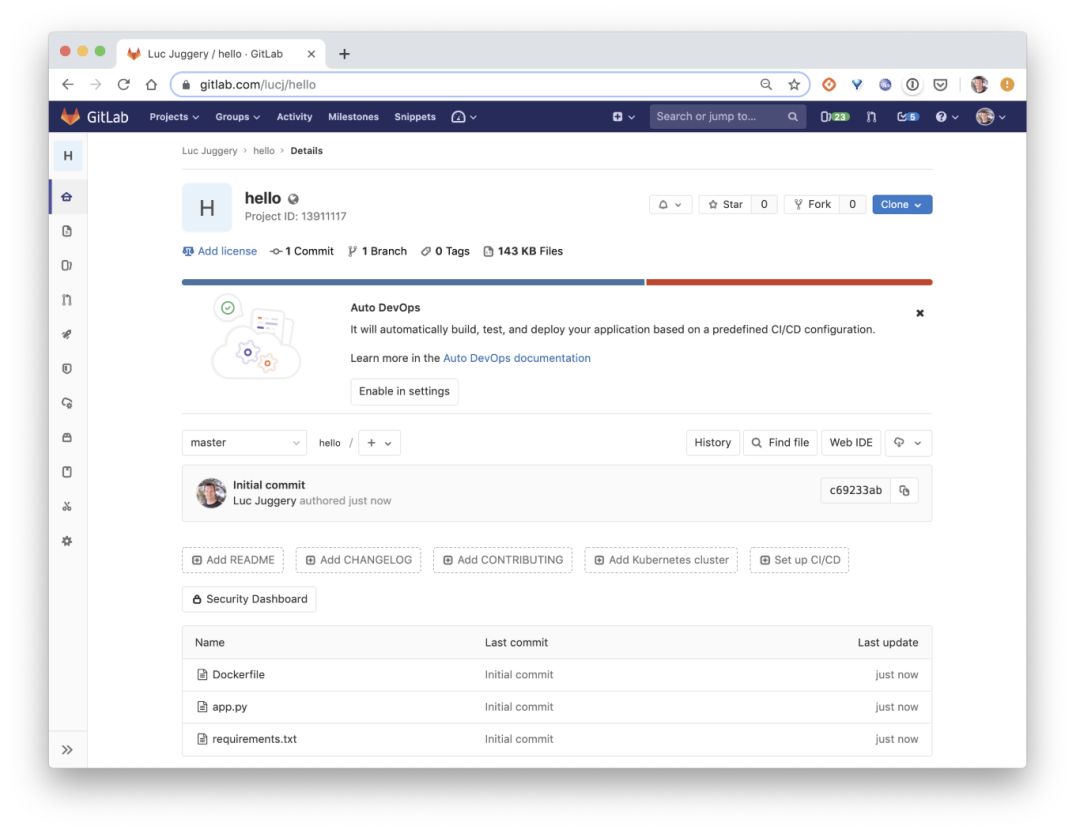The width and height of the screenshot is (1080, 830).
Task: Click zoom magnifier icon in address bar
Action: tap(766, 84)
